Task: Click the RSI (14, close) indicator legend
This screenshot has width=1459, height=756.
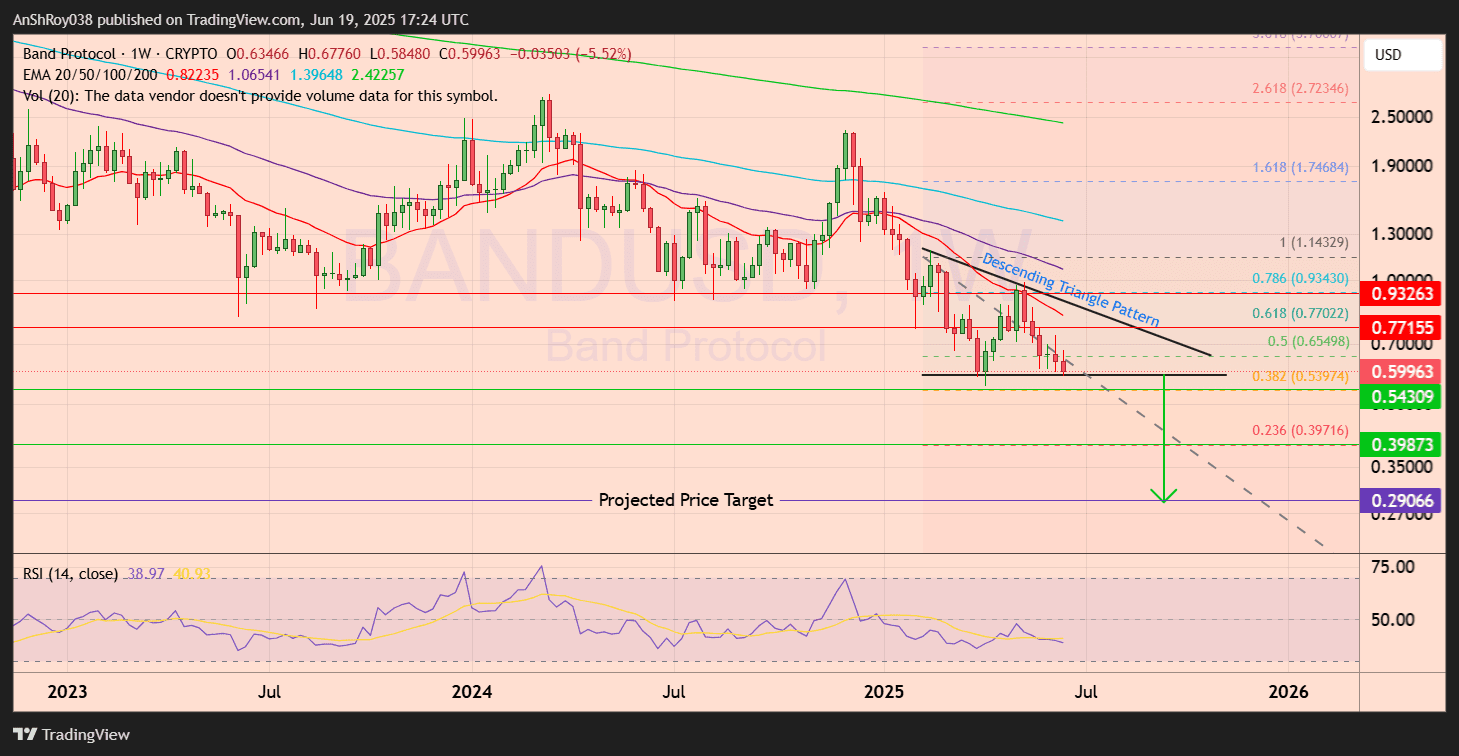Action: [71, 572]
